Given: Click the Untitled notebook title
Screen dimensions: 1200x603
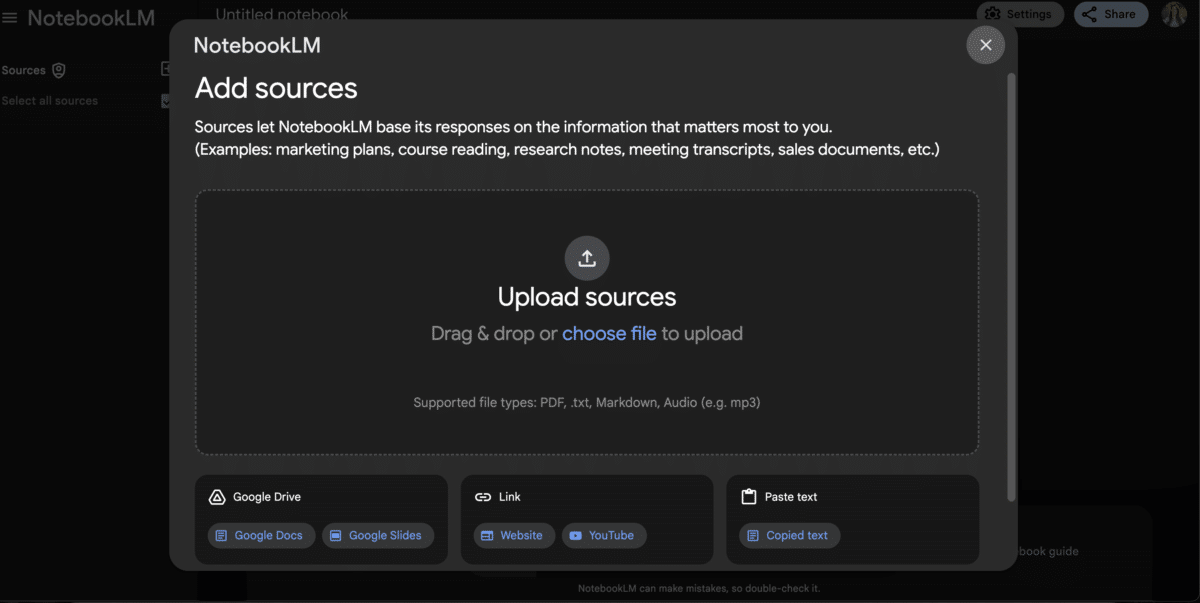Looking at the screenshot, I should click(x=282, y=14).
